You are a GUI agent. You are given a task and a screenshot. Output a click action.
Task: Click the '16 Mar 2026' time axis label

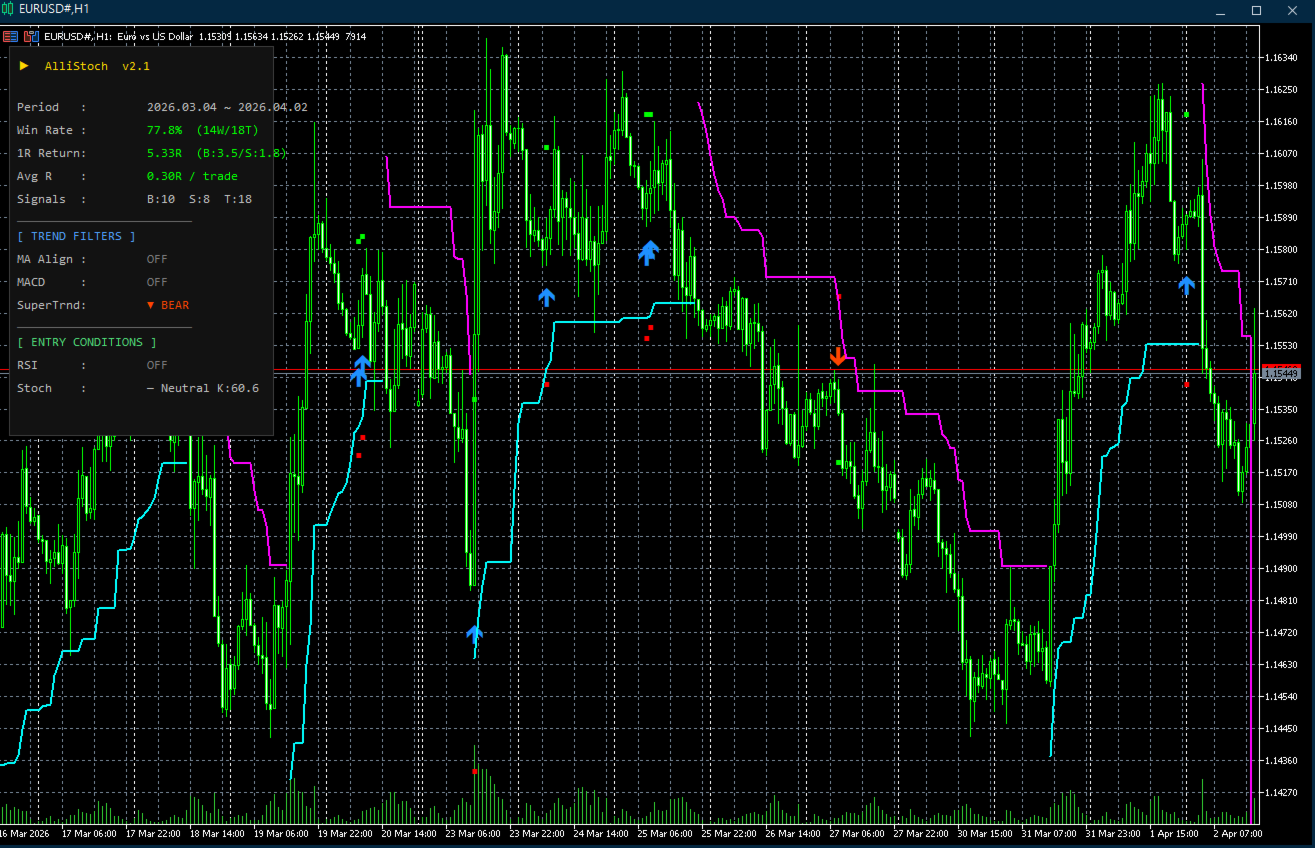pyautogui.click(x=24, y=833)
